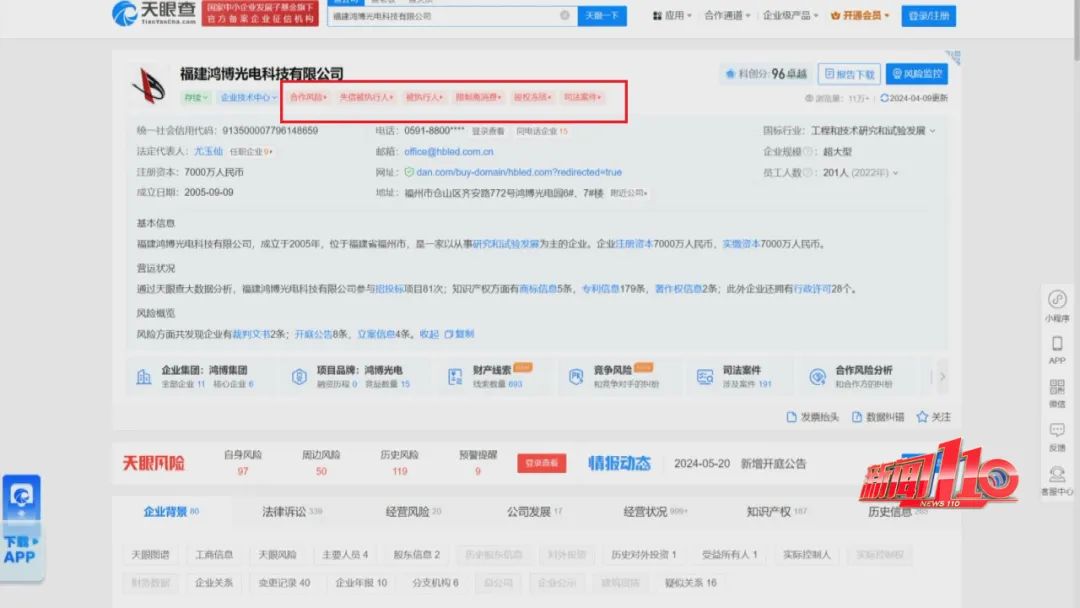Open the 竞争风险 card
Image resolution: width=1080 pixels, height=608 pixels.
pos(618,376)
